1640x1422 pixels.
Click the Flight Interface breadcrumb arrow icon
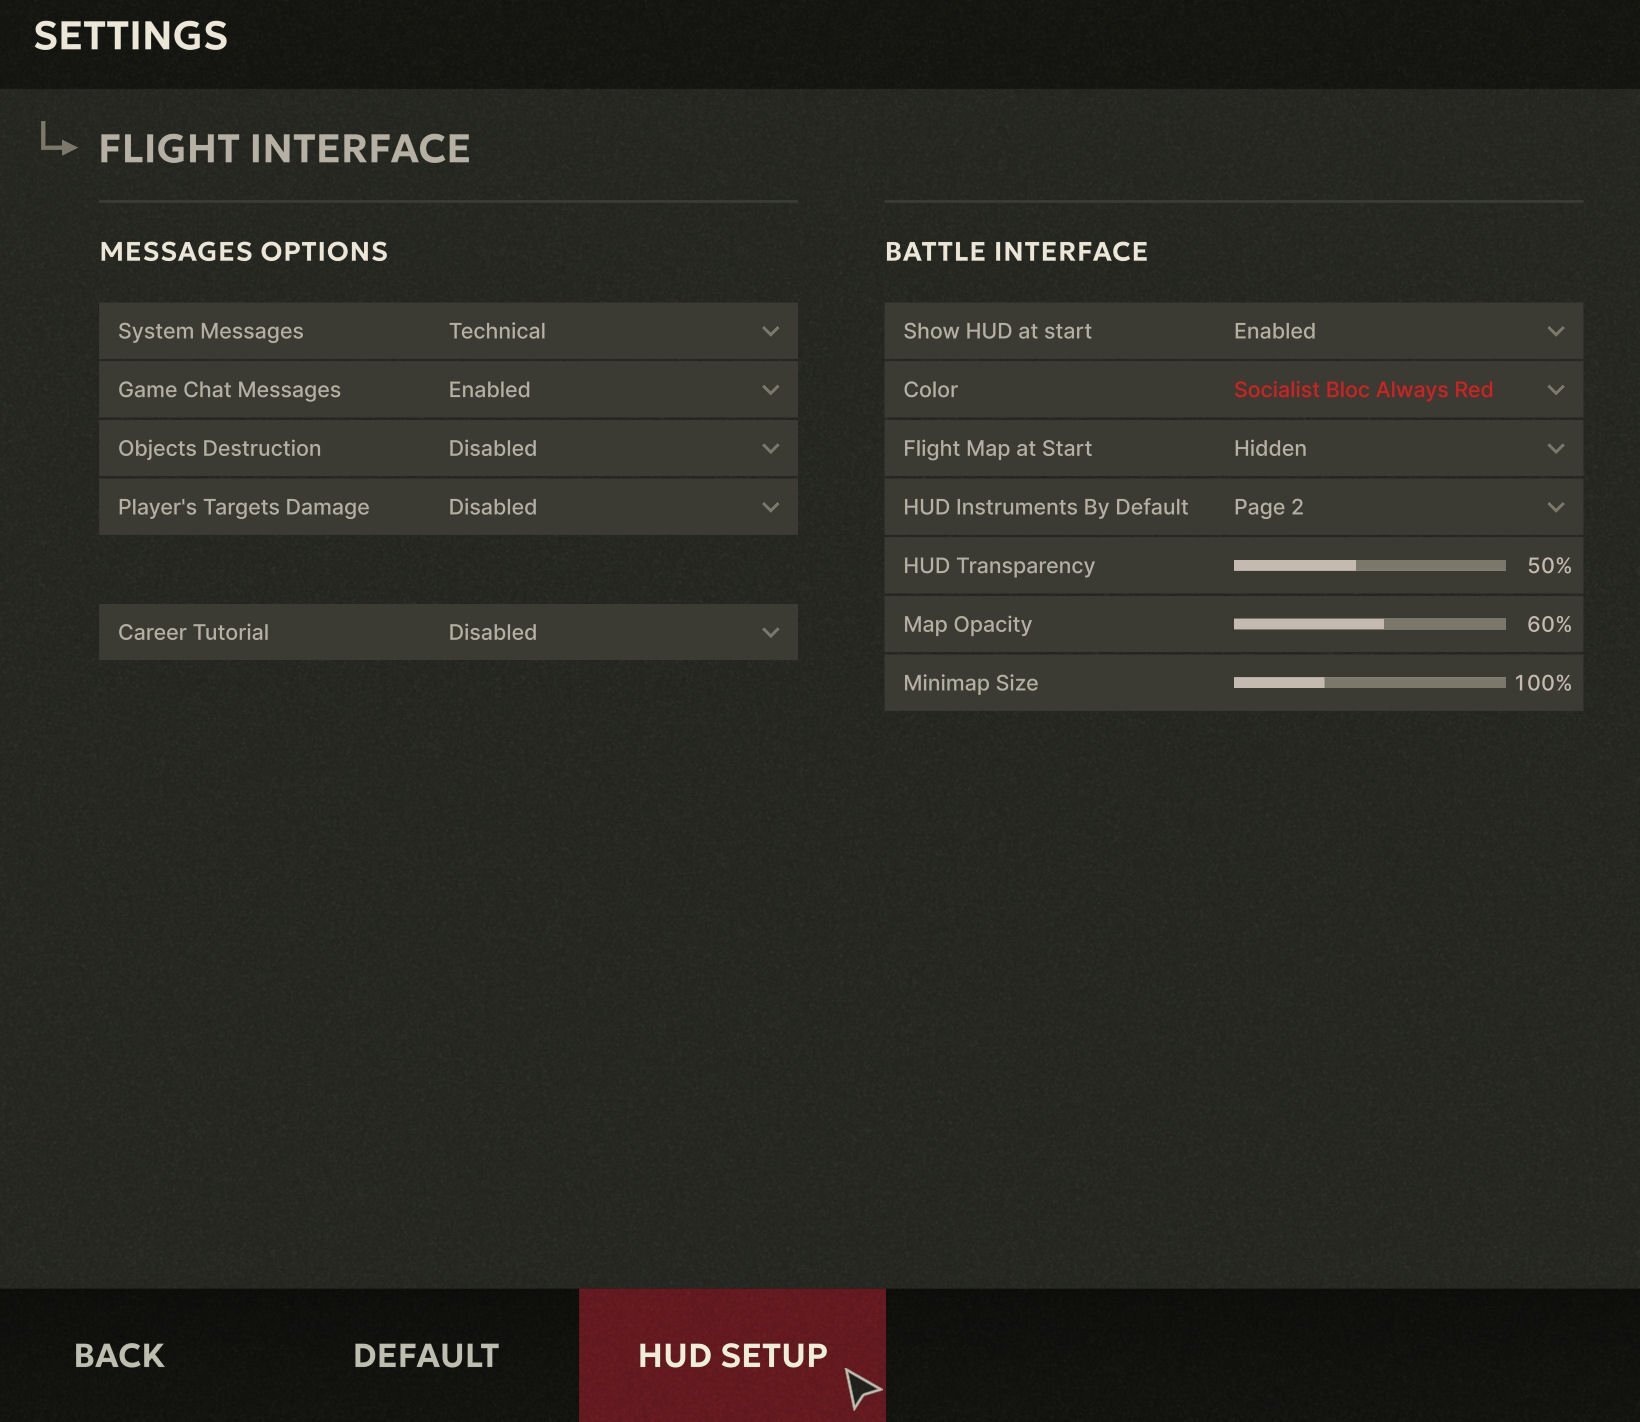pyautogui.click(x=58, y=140)
